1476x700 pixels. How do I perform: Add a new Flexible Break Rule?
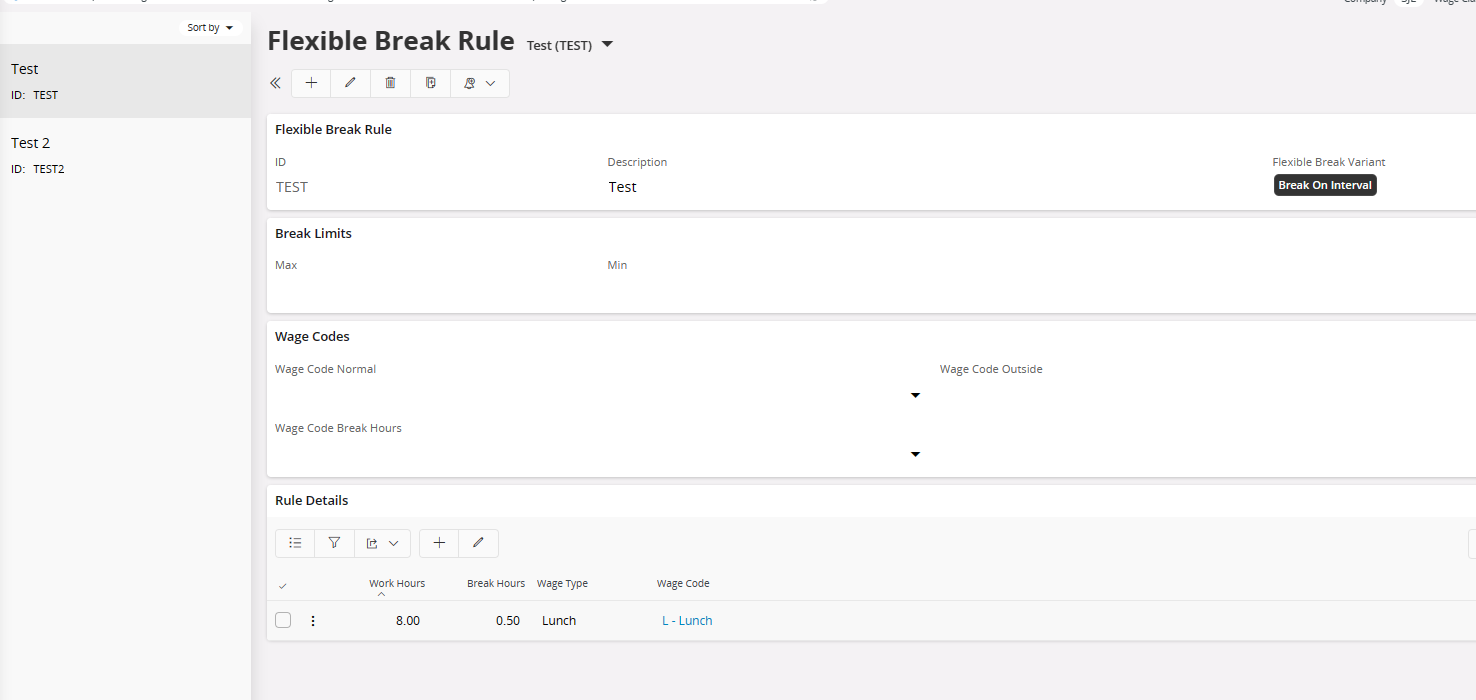pyautogui.click(x=311, y=83)
